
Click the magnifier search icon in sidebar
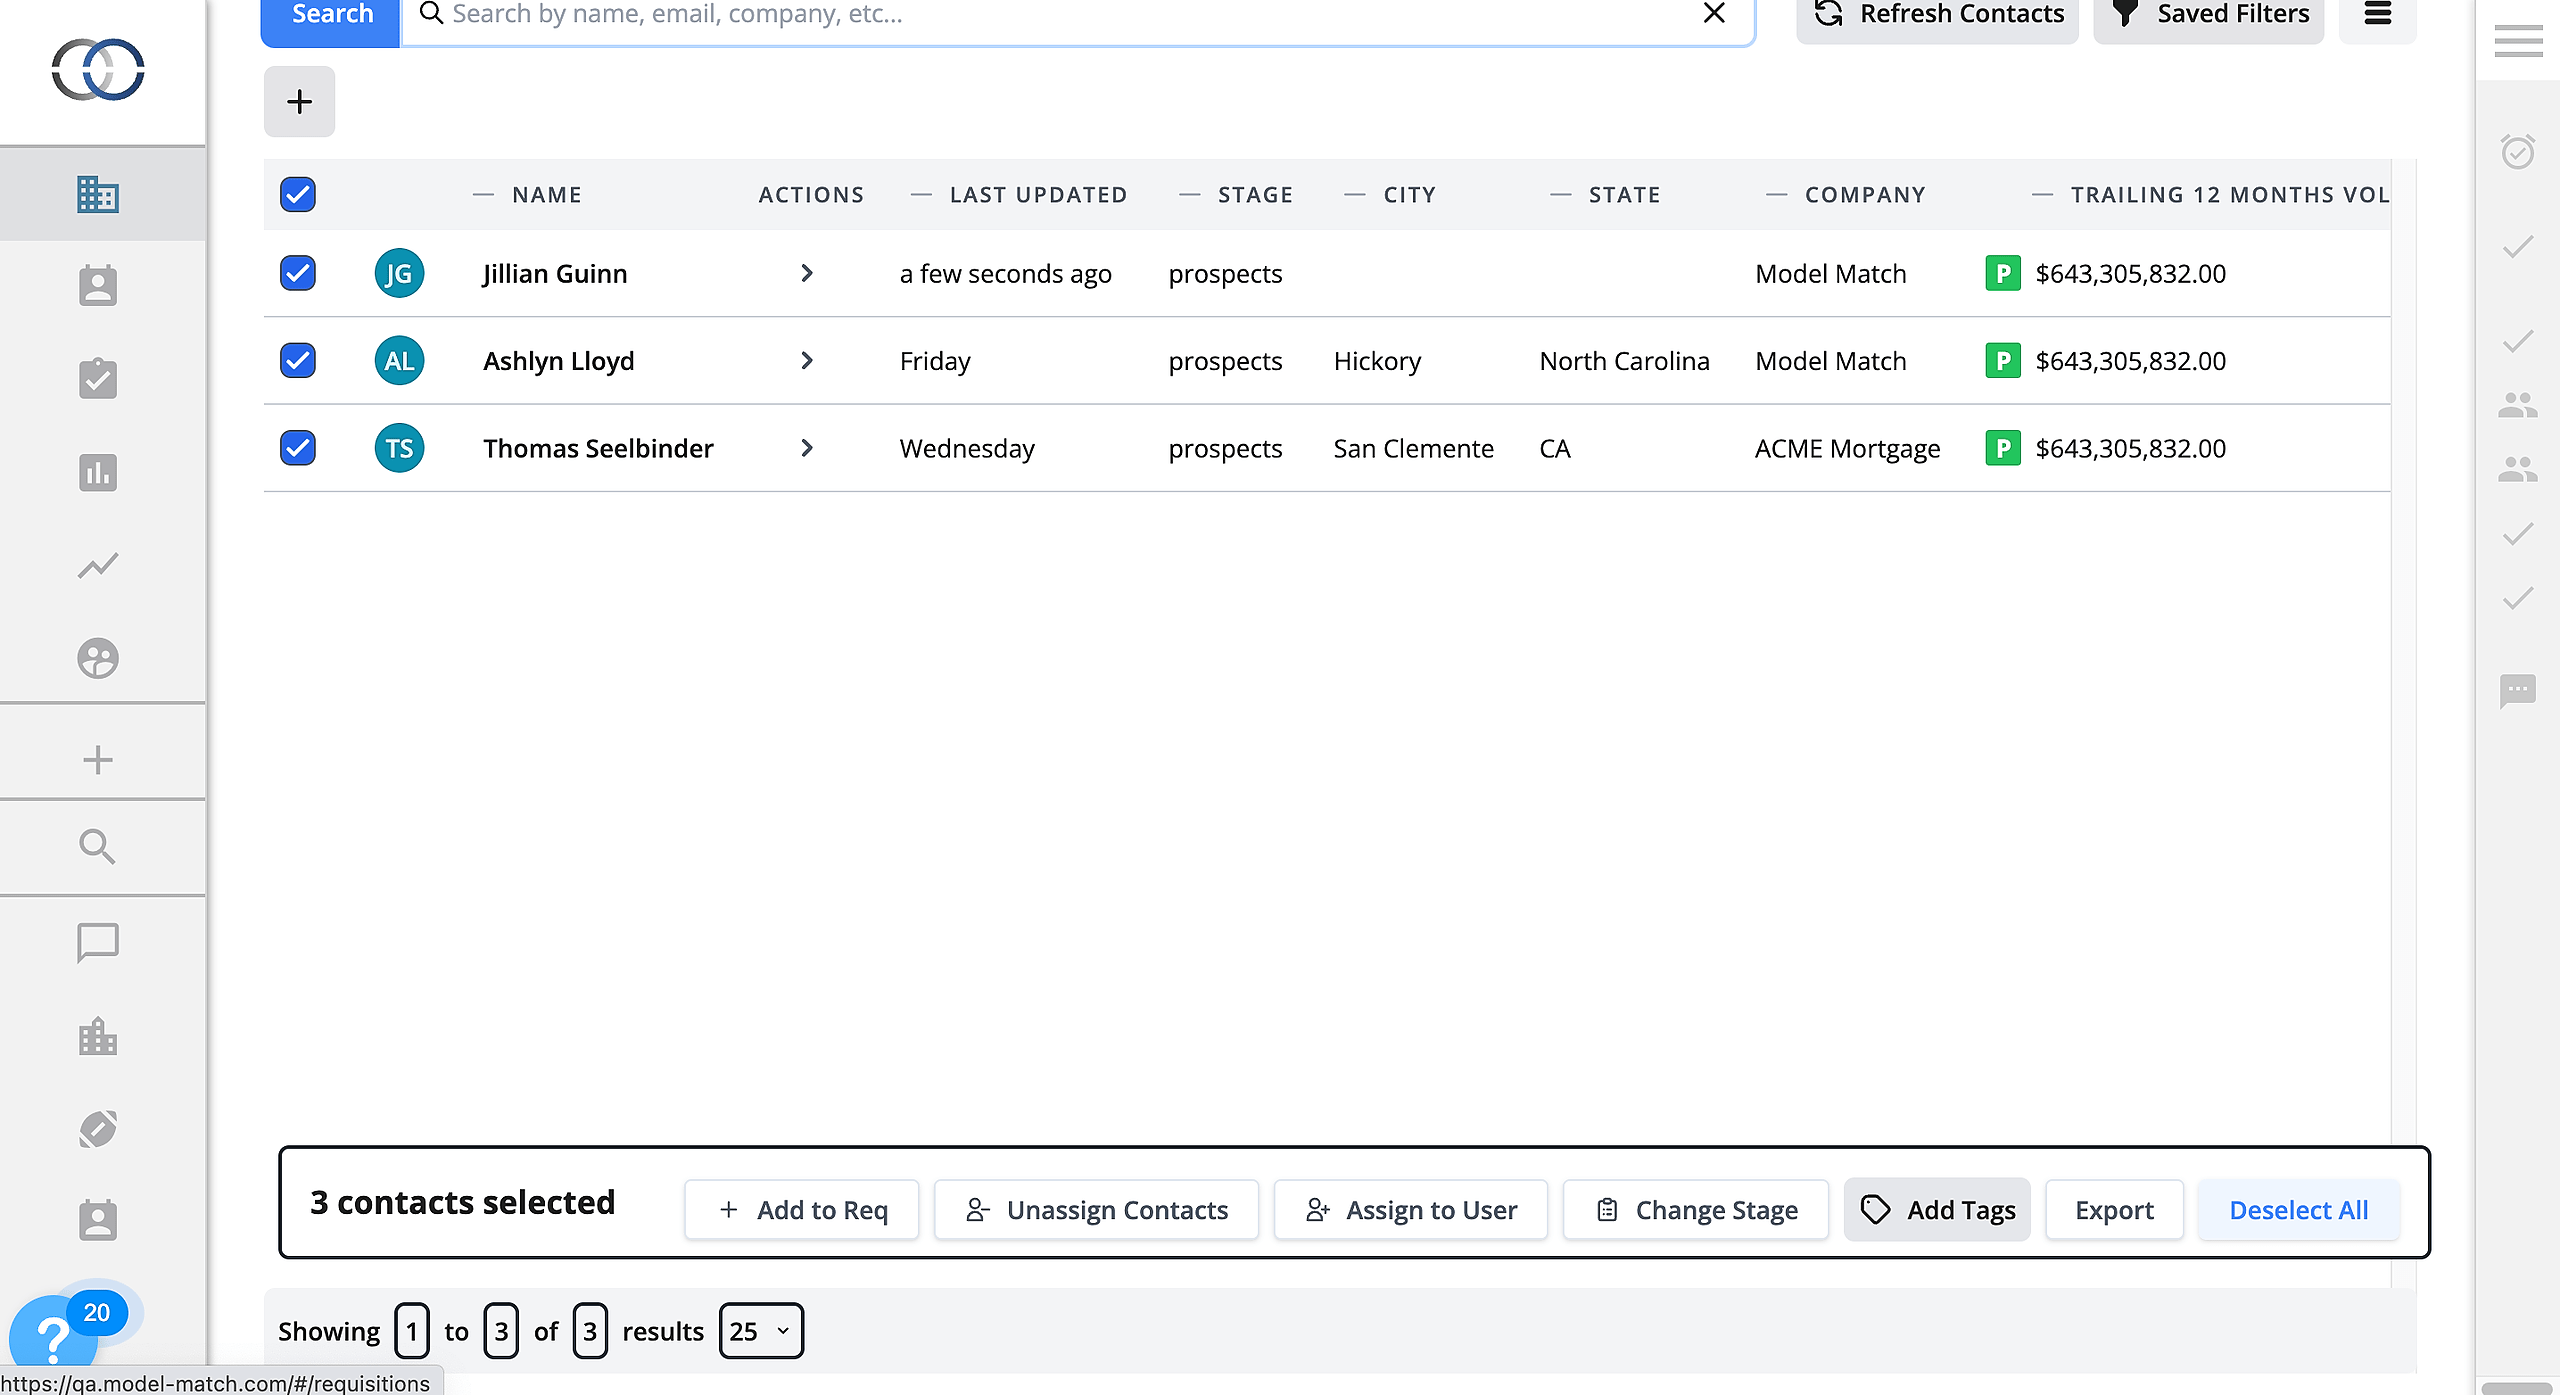(x=97, y=846)
